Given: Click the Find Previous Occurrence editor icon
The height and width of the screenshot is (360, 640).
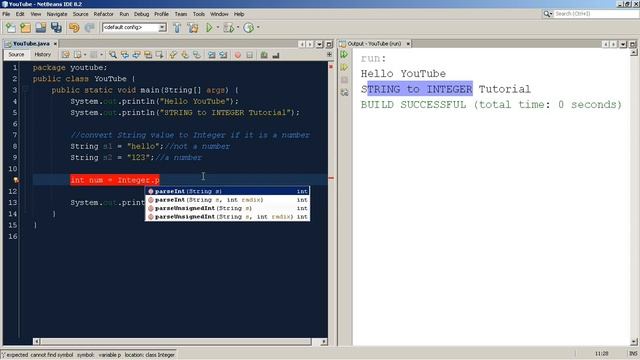Looking at the screenshot, I should coord(124,55).
